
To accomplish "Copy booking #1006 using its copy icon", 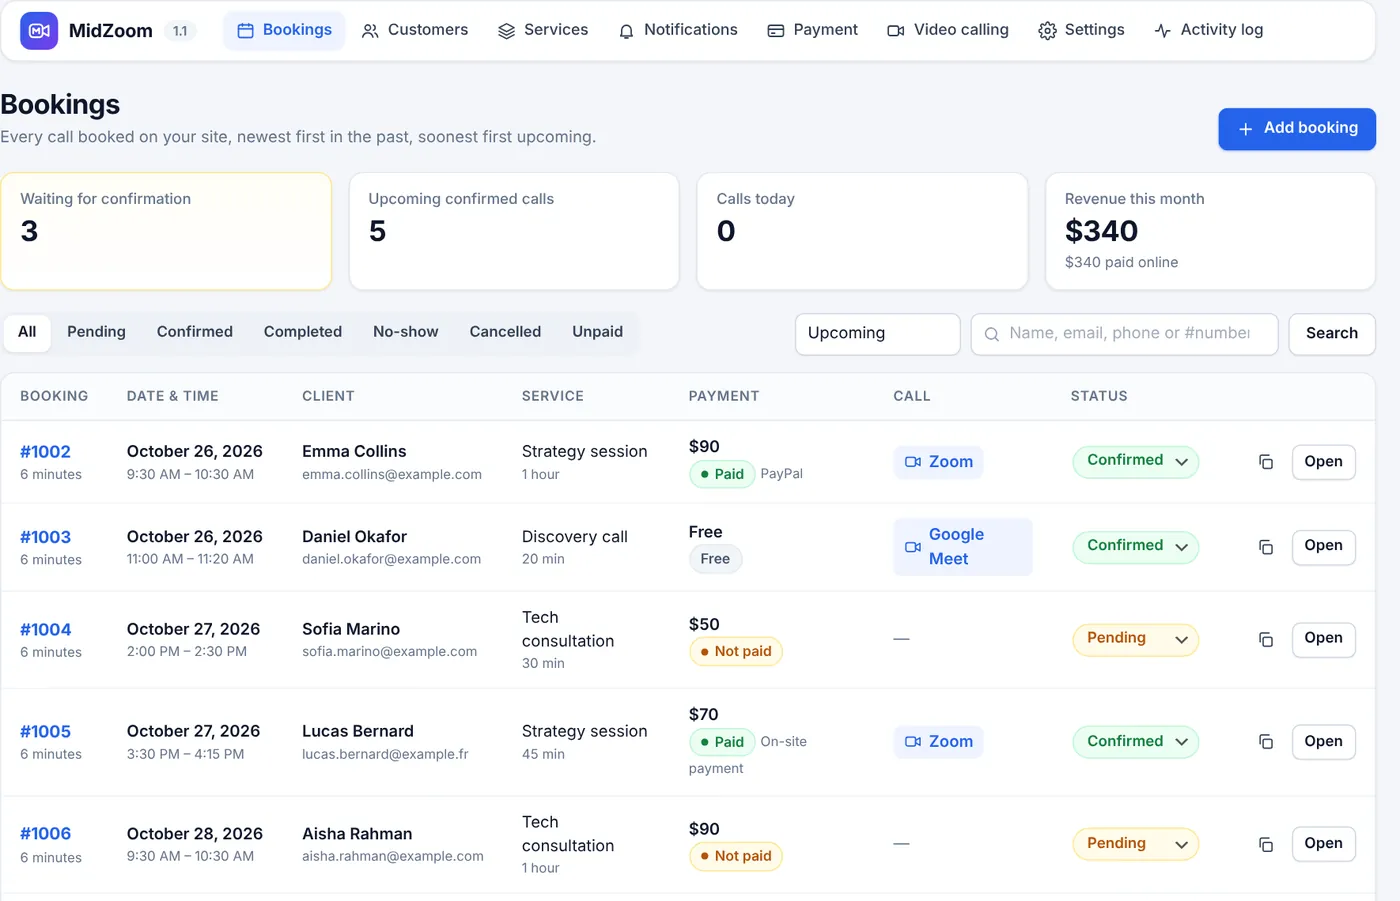I will pyautogui.click(x=1265, y=844).
